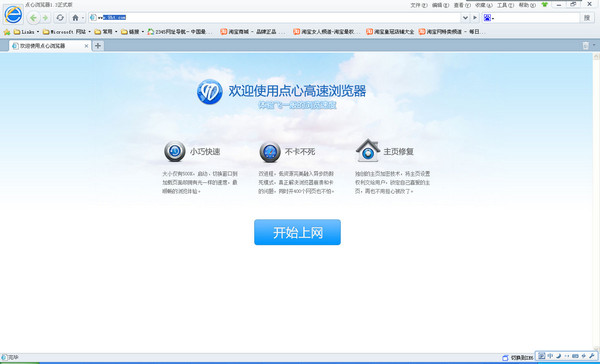The width and height of the screenshot is (600, 364).
Task: Click the 搜 search button
Action: point(587,18)
